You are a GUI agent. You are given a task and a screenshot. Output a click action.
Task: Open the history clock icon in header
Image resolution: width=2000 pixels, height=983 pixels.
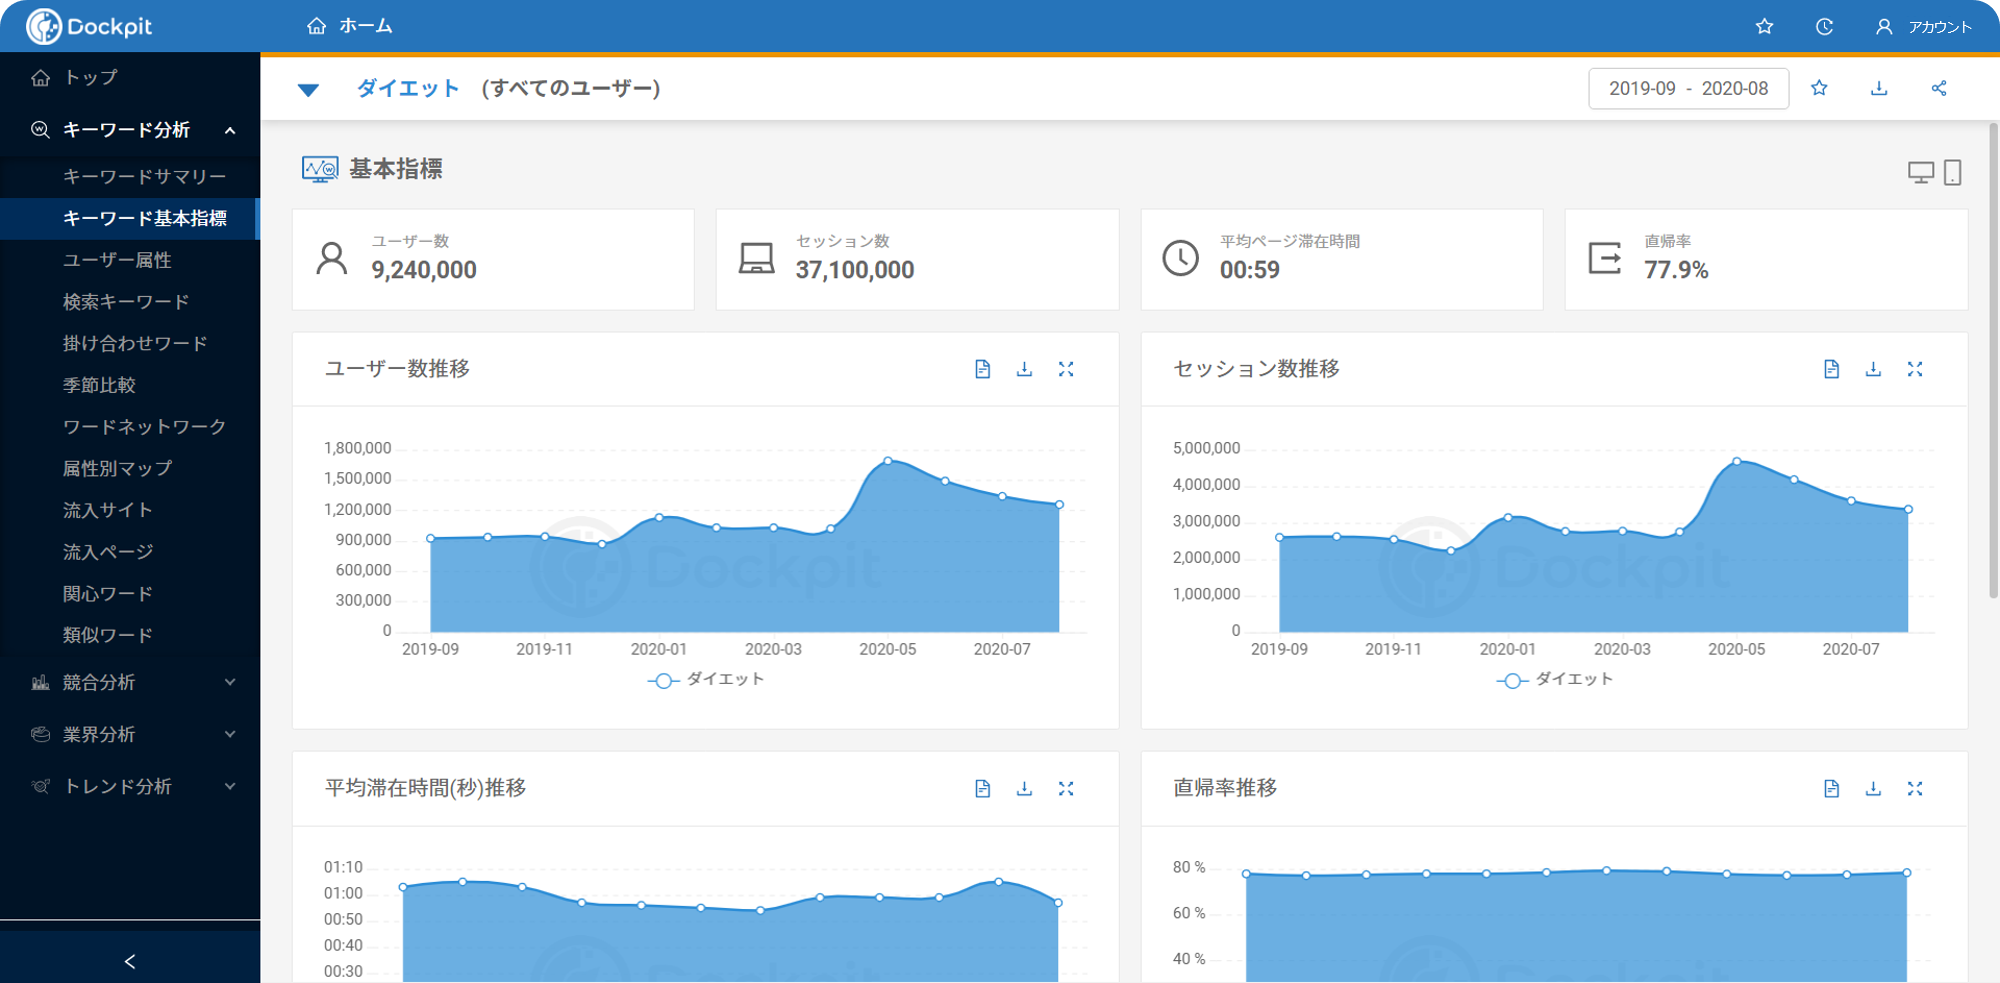1824,27
